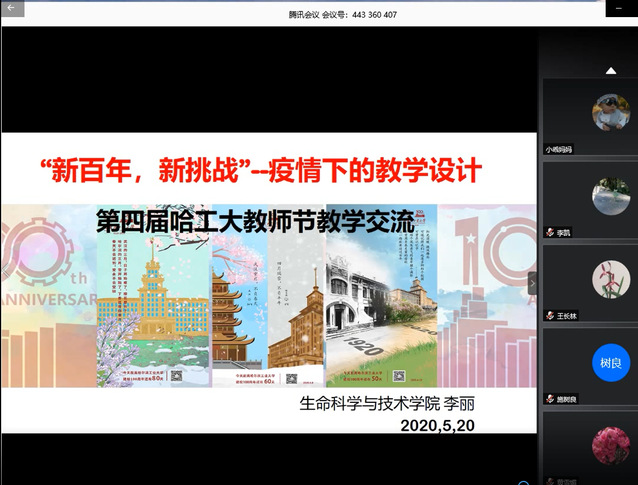Collapse the participant sidebar with chevron handle
The height and width of the screenshot is (485, 638).
(532, 284)
